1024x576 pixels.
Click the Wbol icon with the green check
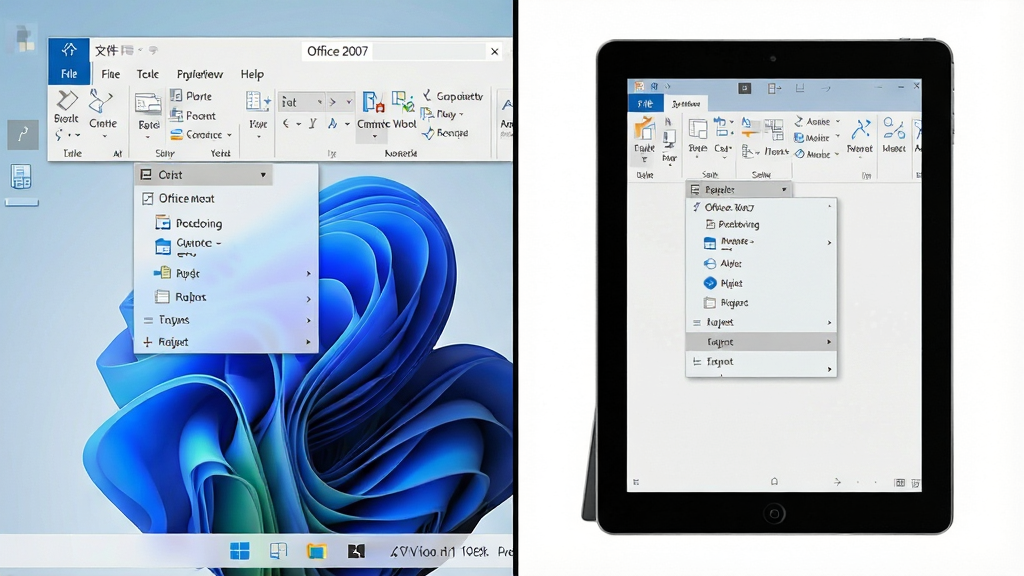click(x=404, y=101)
